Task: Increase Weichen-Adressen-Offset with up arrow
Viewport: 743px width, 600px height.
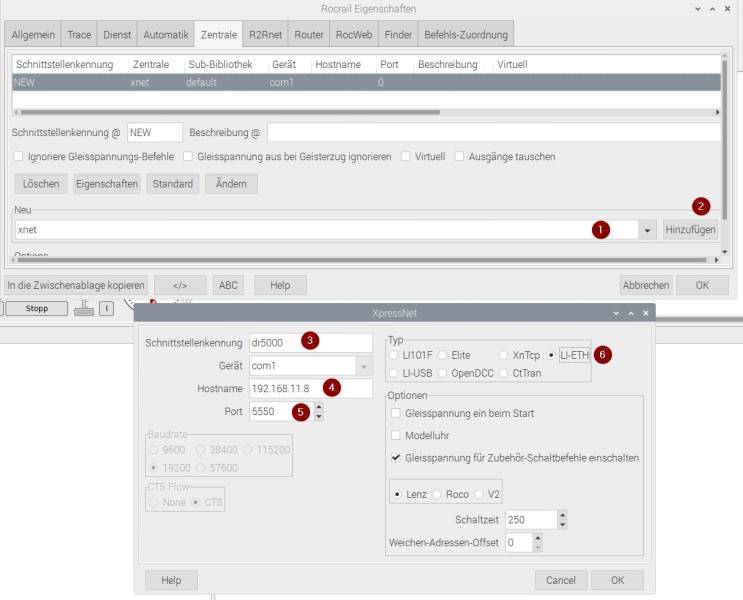Action: point(538,538)
